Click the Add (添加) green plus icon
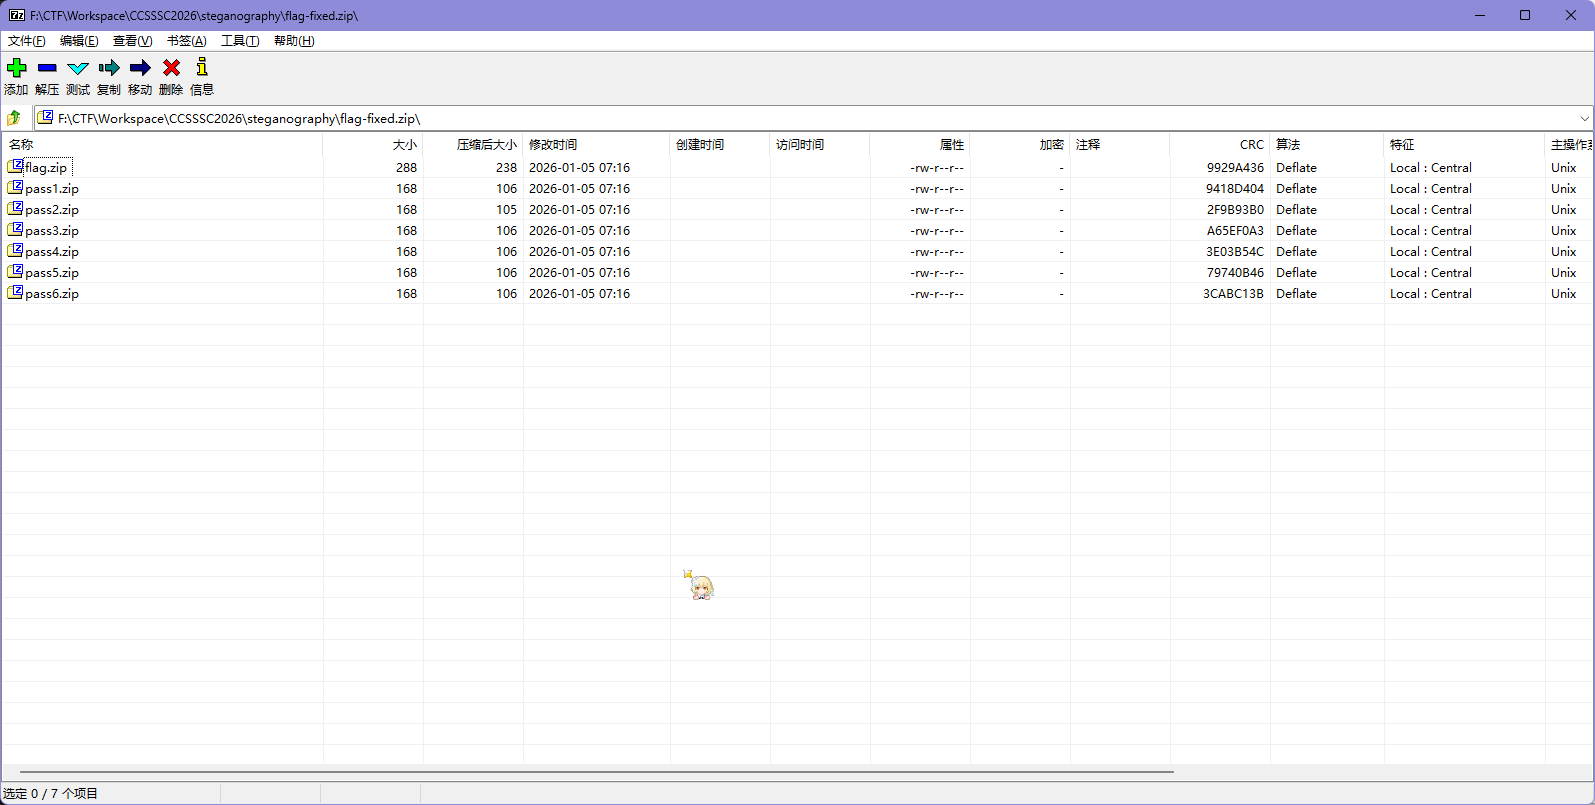The image size is (1595, 805). pos(17,68)
